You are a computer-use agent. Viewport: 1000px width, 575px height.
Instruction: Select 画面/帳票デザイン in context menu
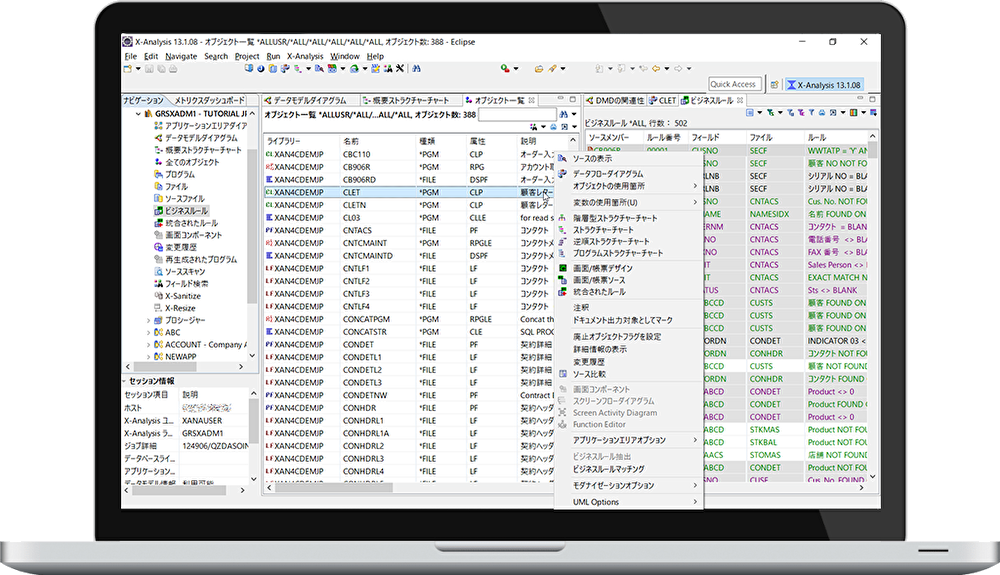pos(603,268)
